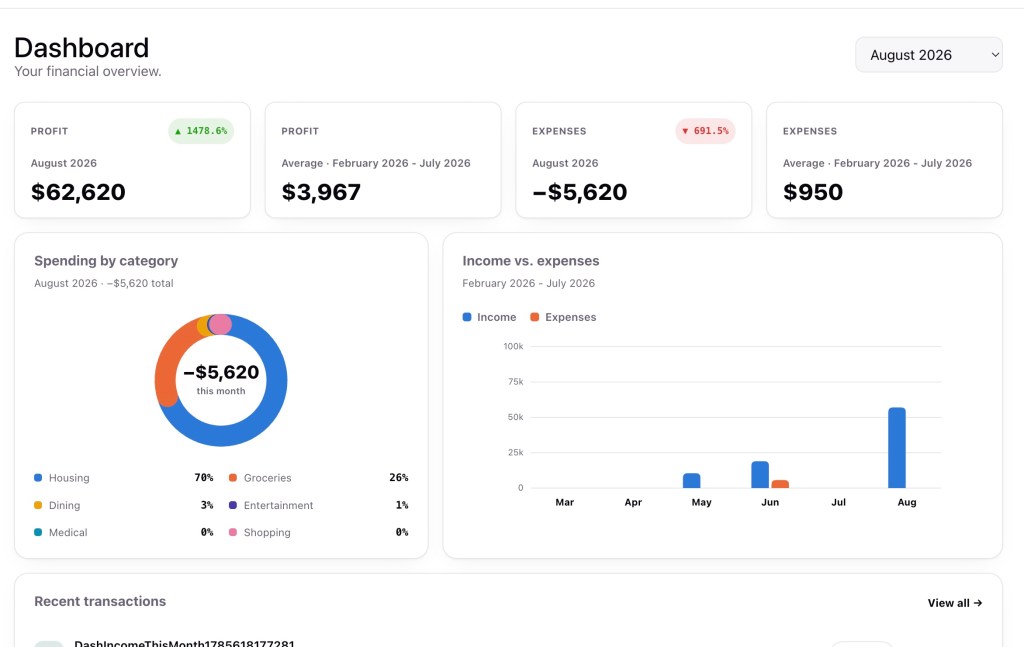Viewport: 1024px width, 647px height.
Task: Select the −$5,620 expenses card value
Action: tap(580, 192)
